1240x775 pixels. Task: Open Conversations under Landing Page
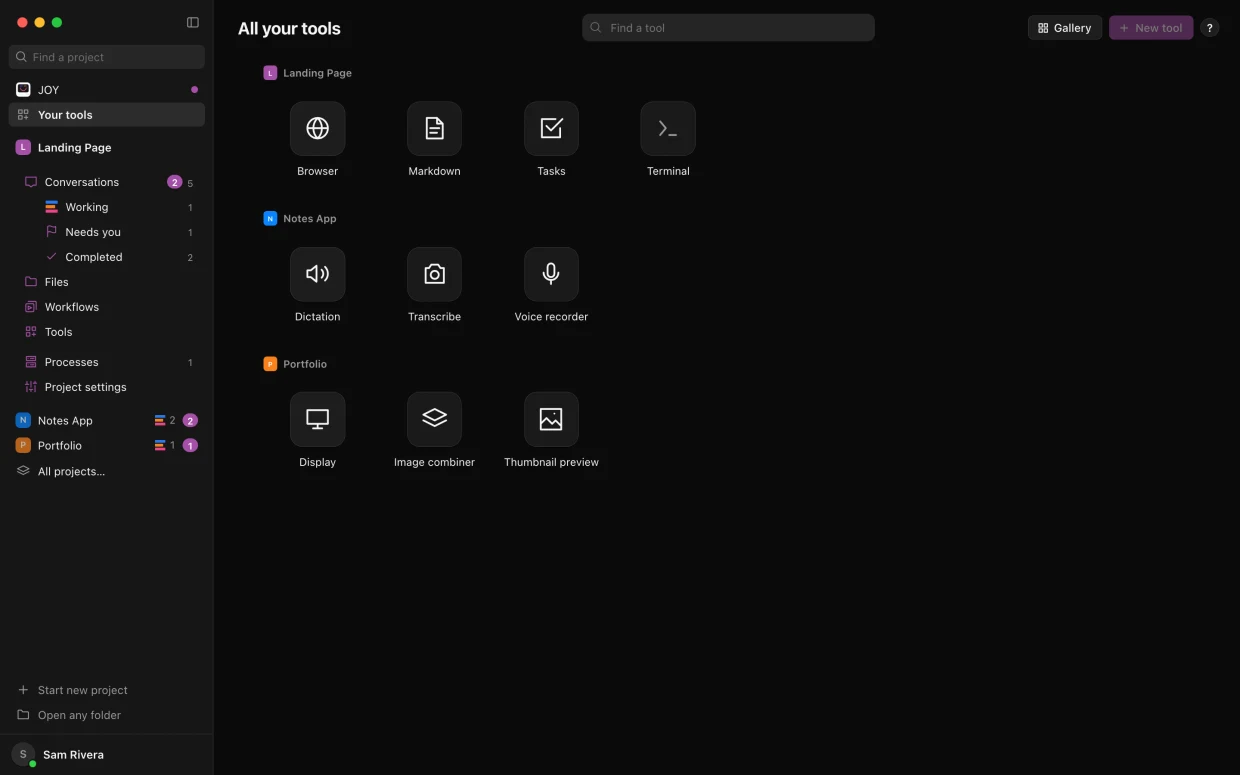coord(107,182)
